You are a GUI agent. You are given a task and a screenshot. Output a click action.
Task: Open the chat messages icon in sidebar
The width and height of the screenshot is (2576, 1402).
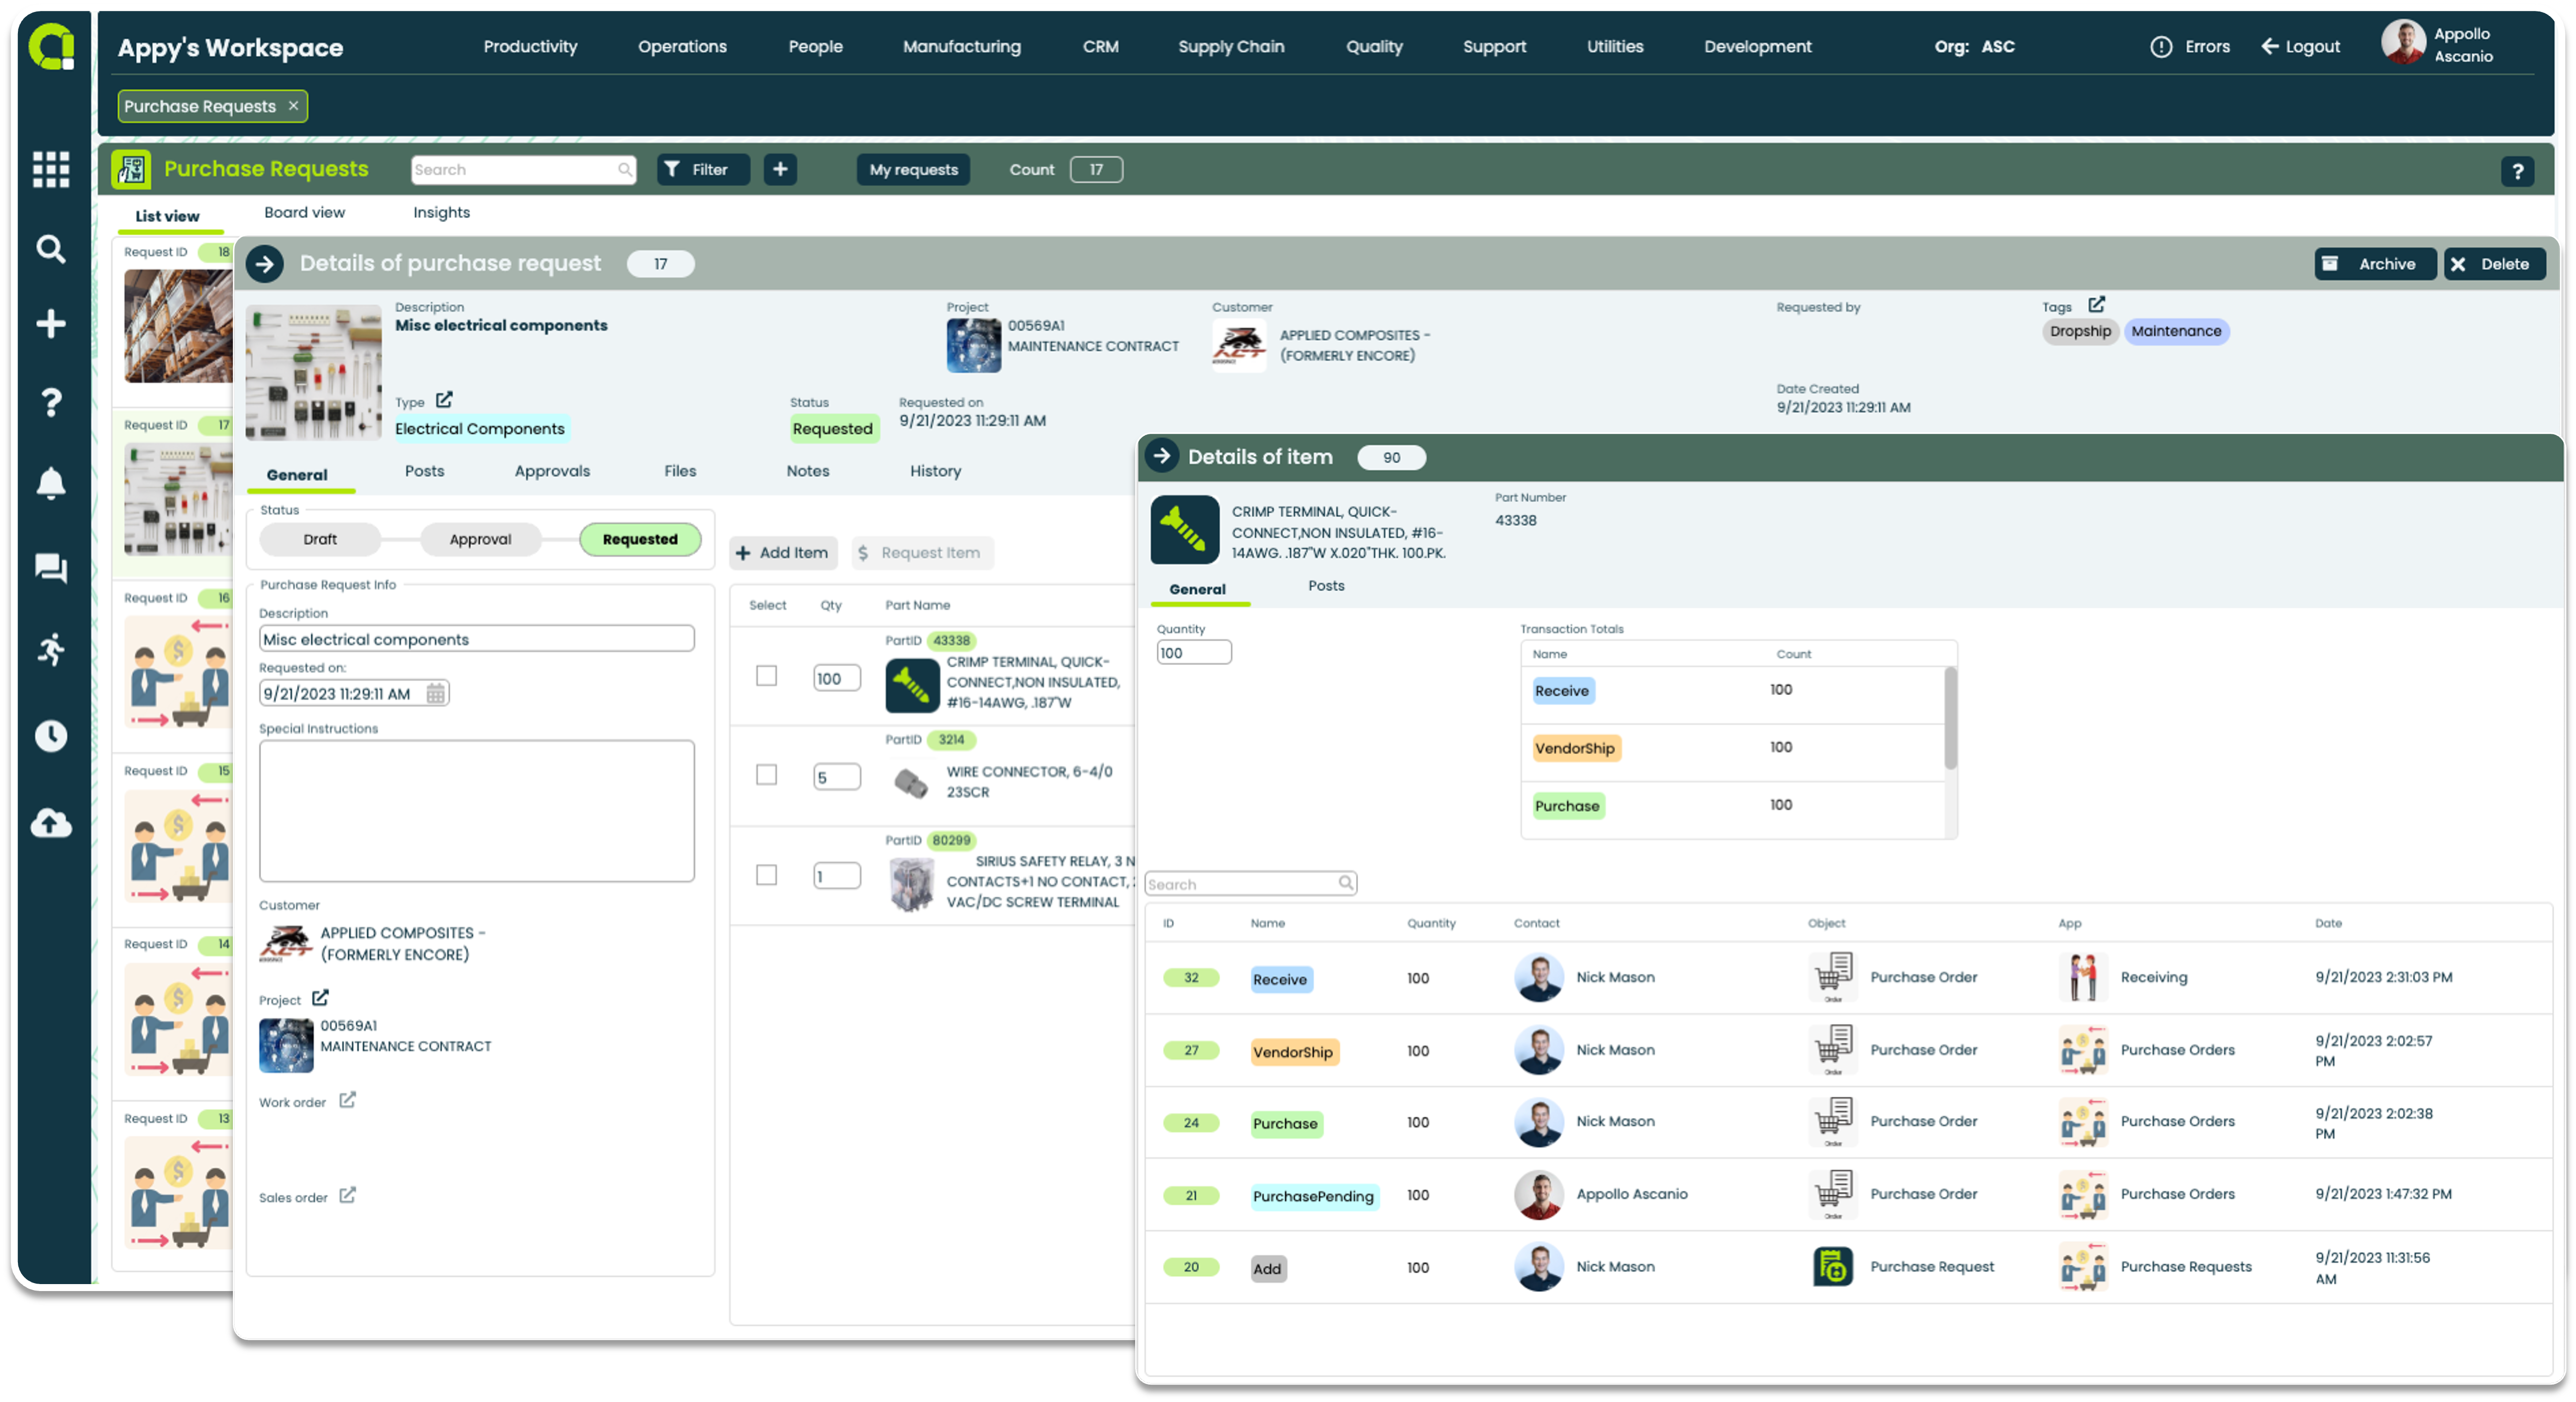click(51, 568)
